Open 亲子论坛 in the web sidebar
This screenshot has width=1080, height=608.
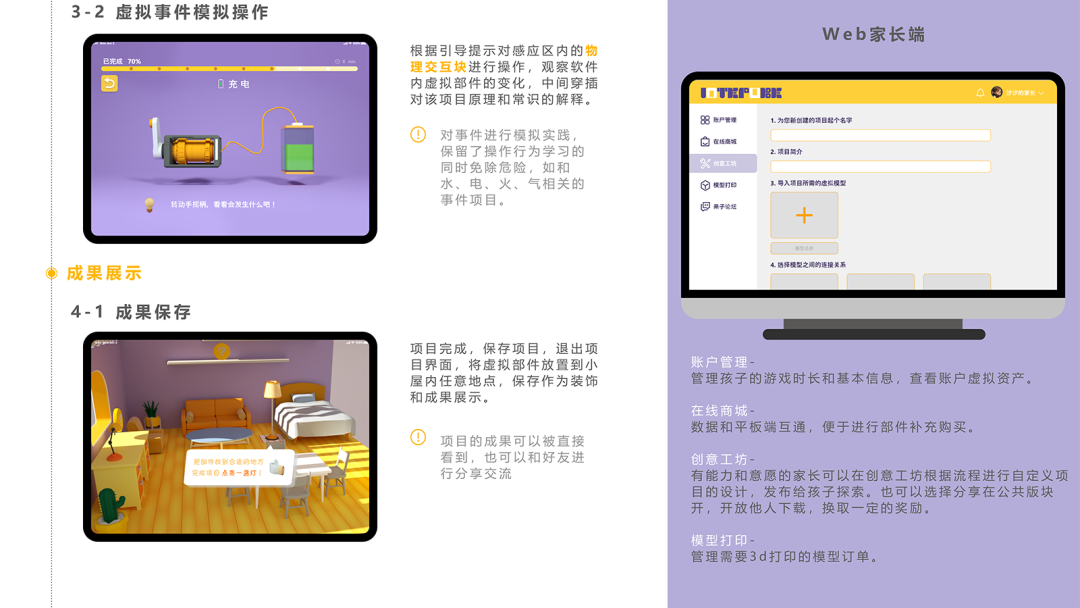(x=719, y=207)
